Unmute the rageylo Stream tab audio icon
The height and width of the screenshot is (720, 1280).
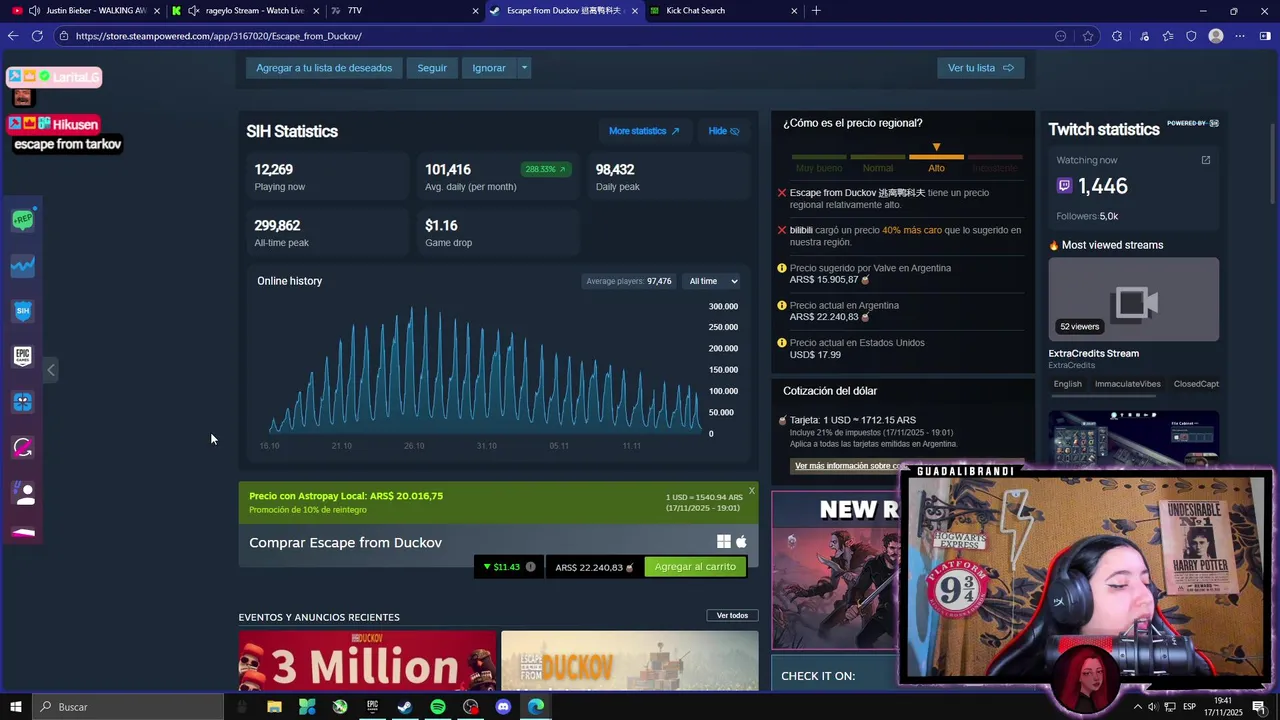(194, 11)
